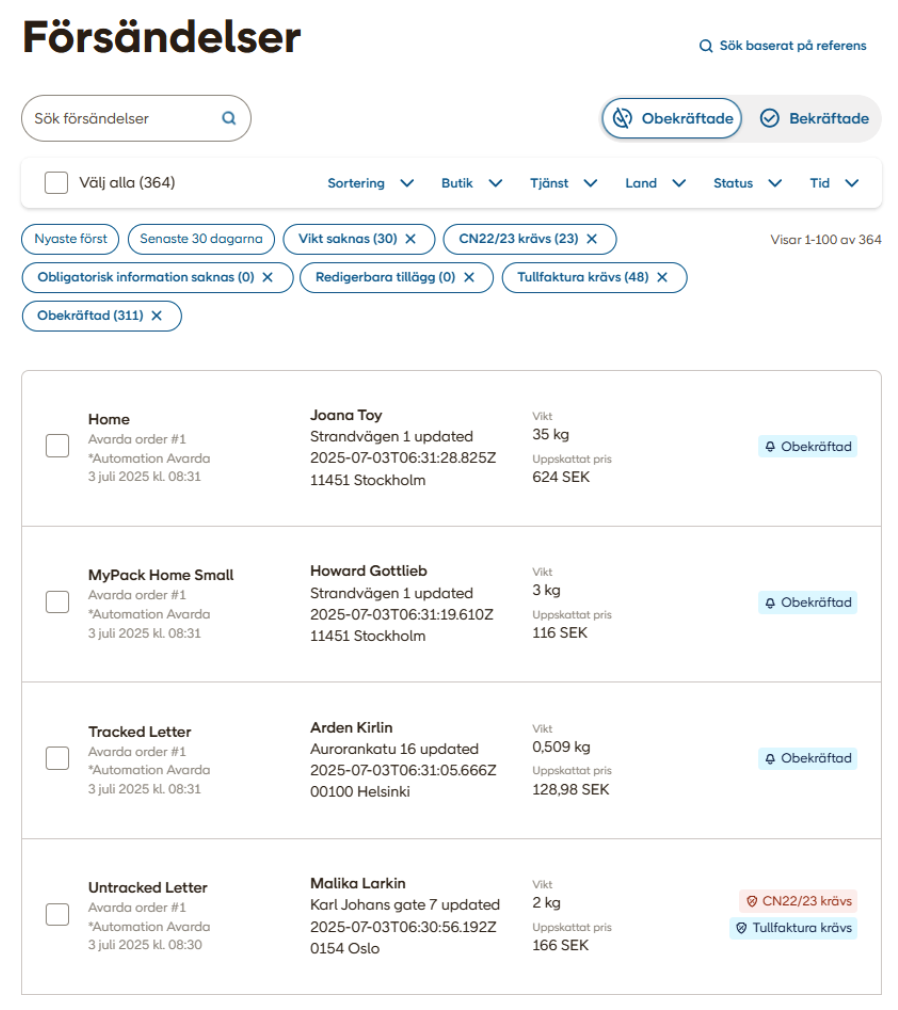Click shield icon on CN22/23 krävs badge
The width and height of the screenshot is (898, 1010).
click(752, 901)
